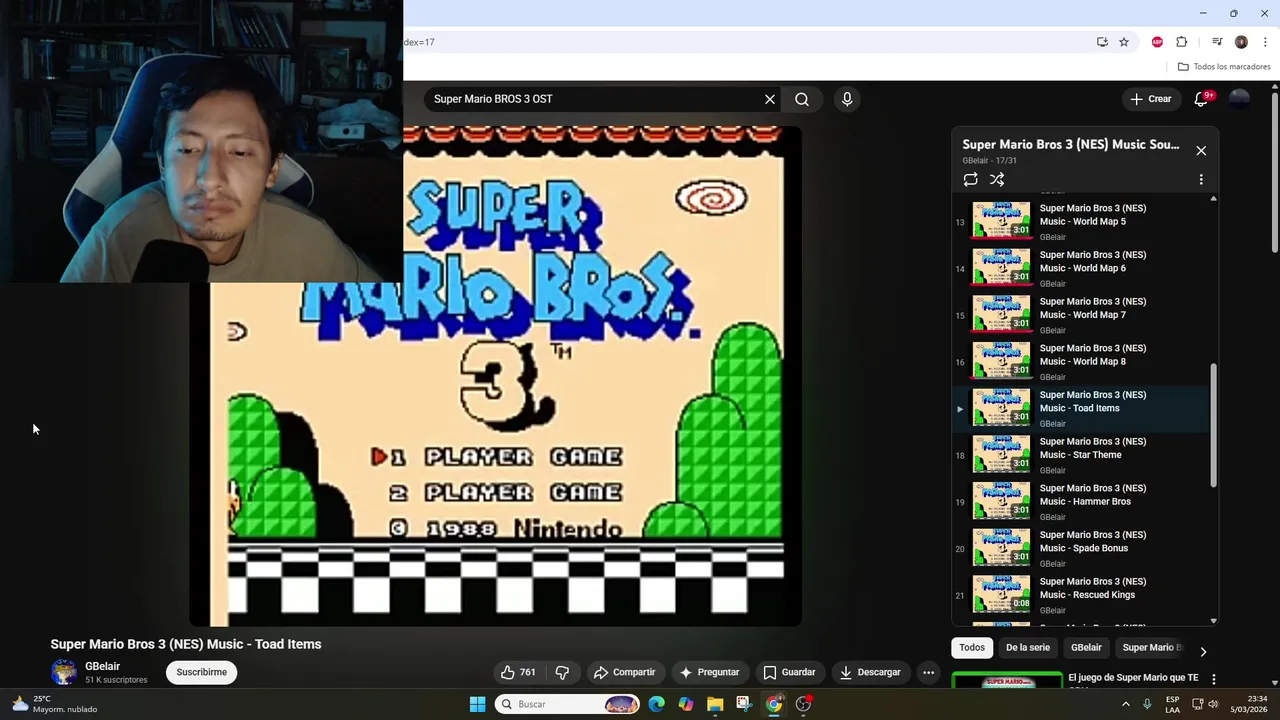1280x720 pixels.
Task: Click the taskbar Buscar search box
Action: coord(567,704)
